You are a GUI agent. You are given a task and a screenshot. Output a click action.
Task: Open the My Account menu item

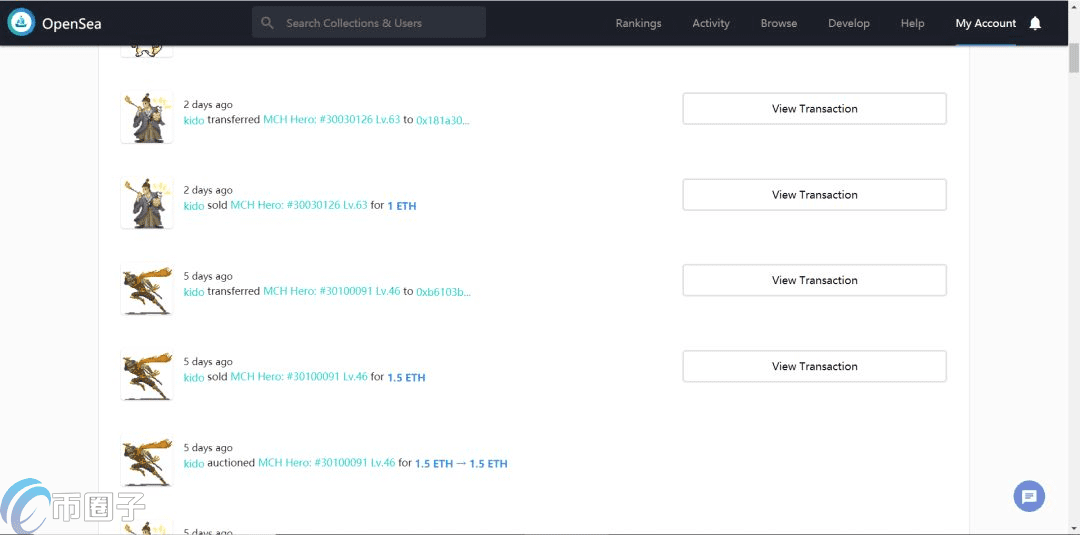(x=986, y=23)
